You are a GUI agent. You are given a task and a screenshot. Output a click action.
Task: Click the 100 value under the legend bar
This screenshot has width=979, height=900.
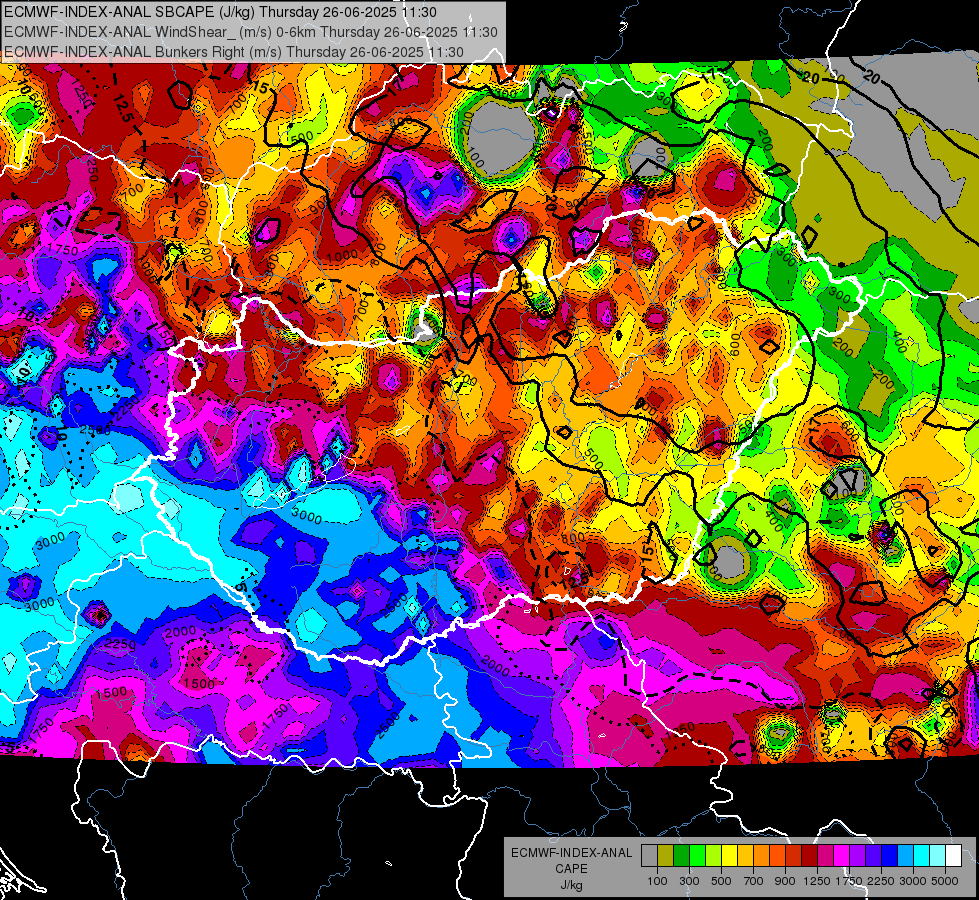[657, 881]
